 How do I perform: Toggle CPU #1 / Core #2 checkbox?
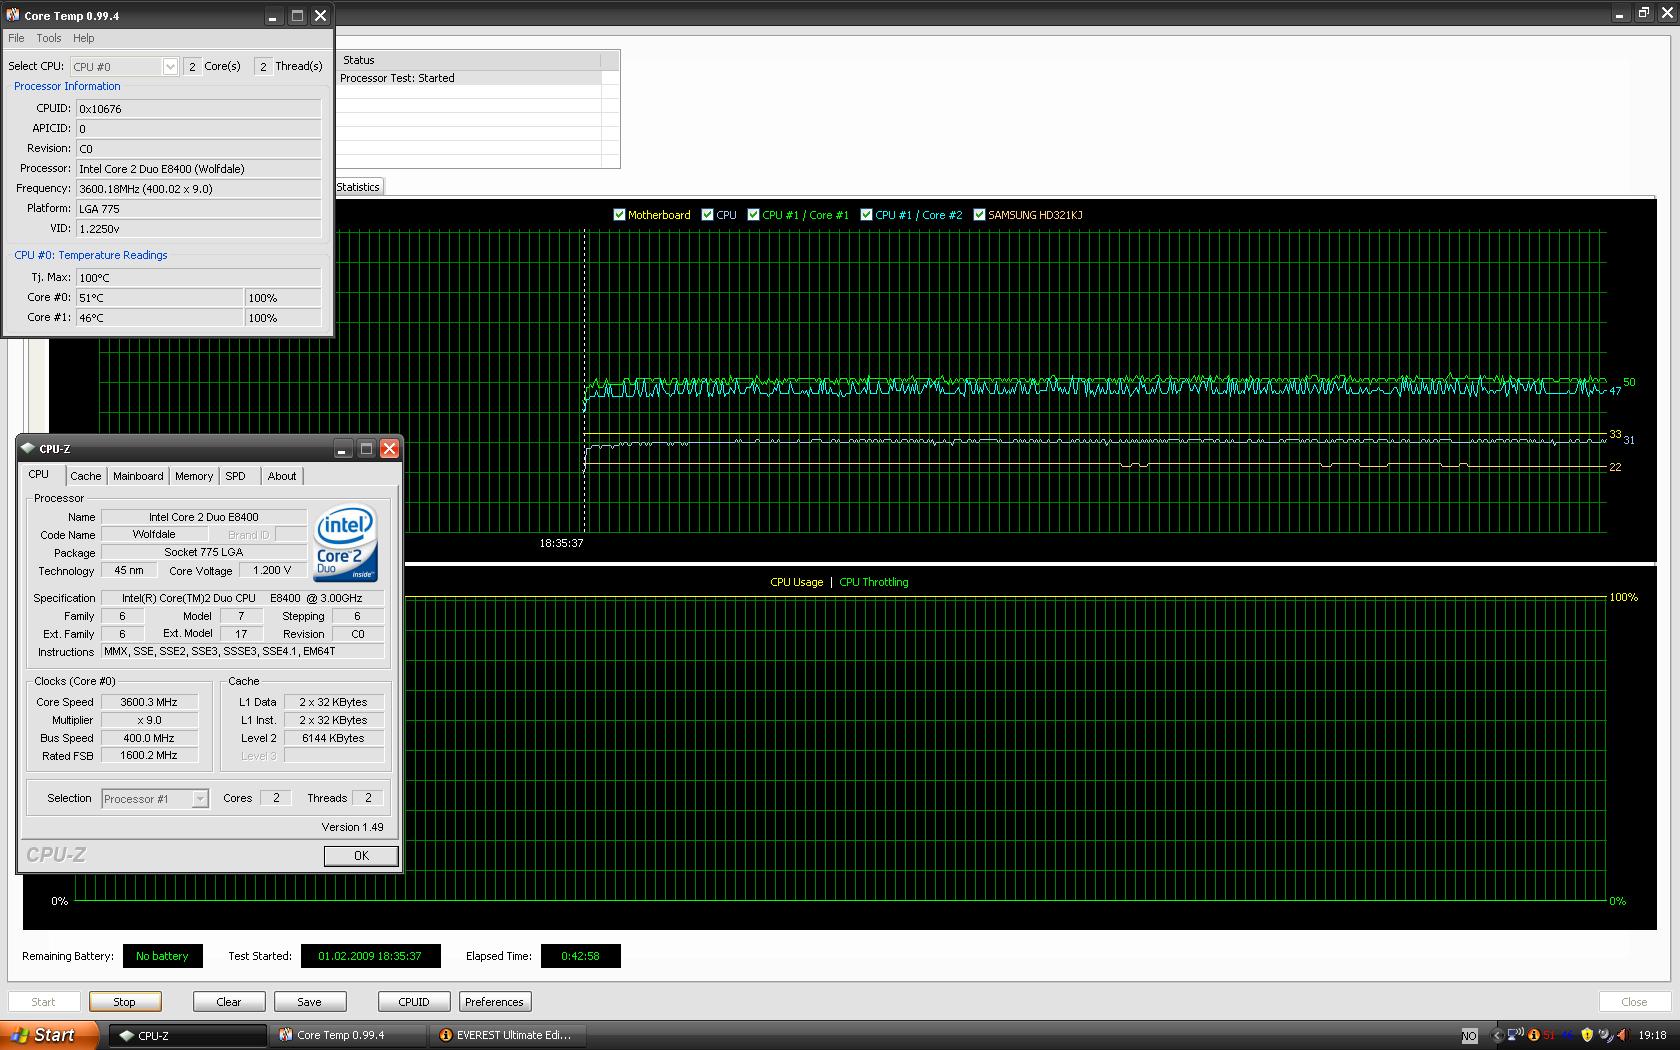(867, 215)
